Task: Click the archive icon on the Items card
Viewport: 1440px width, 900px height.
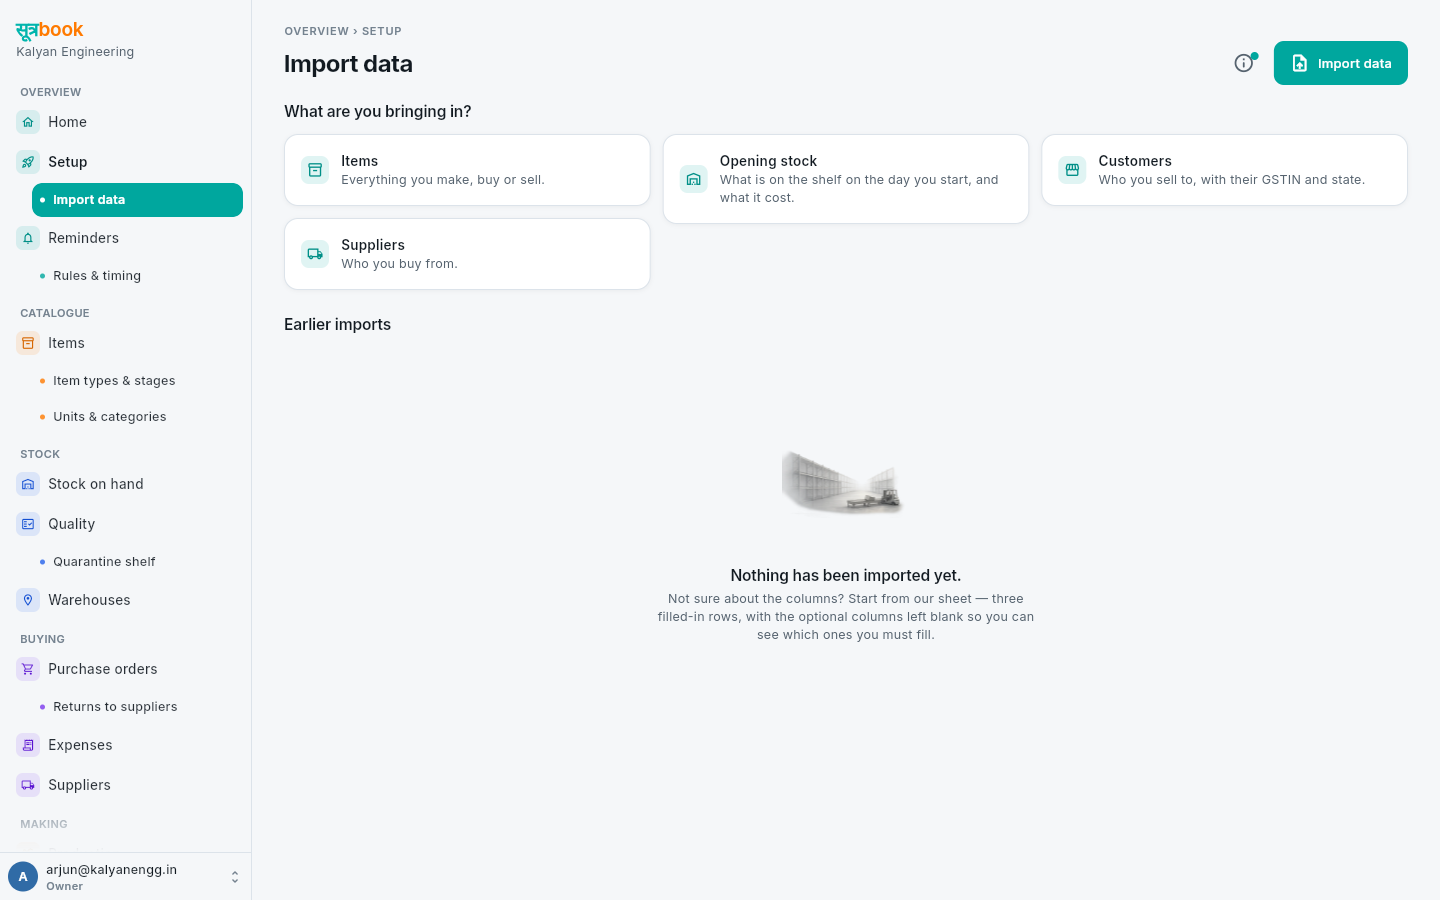Action: pos(315,170)
